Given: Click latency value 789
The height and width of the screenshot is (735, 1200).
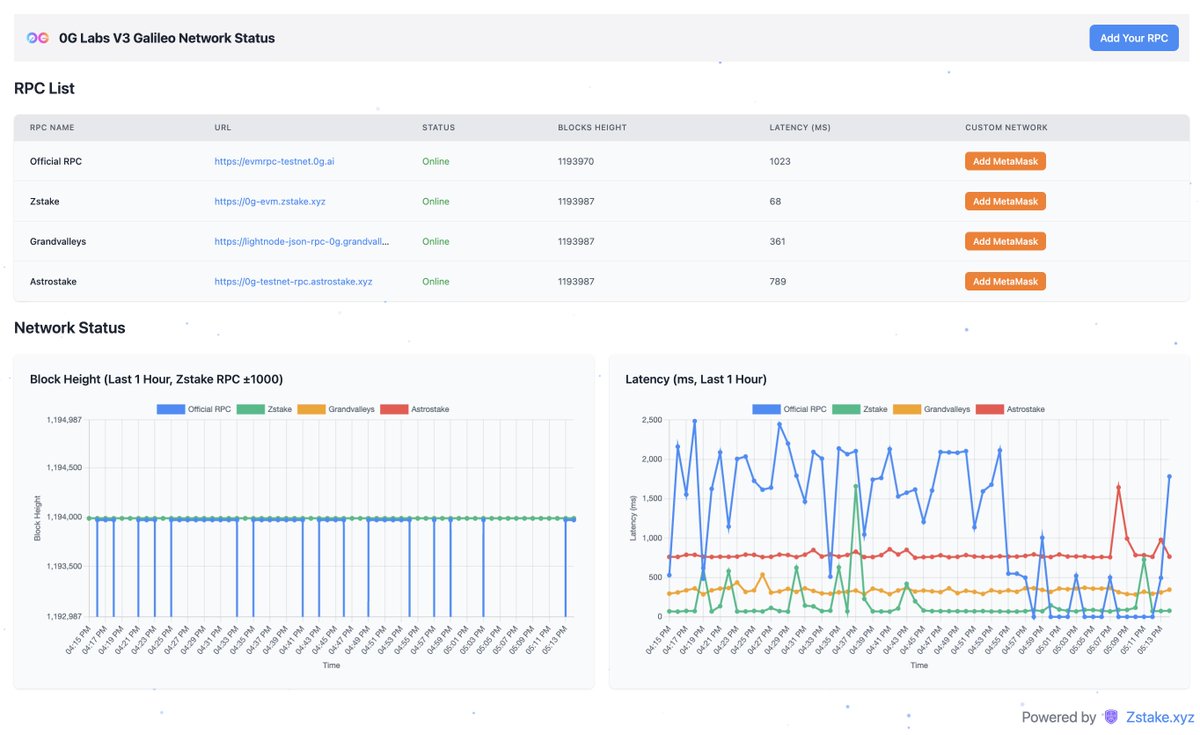Looking at the screenshot, I should (x=777, y=281).
